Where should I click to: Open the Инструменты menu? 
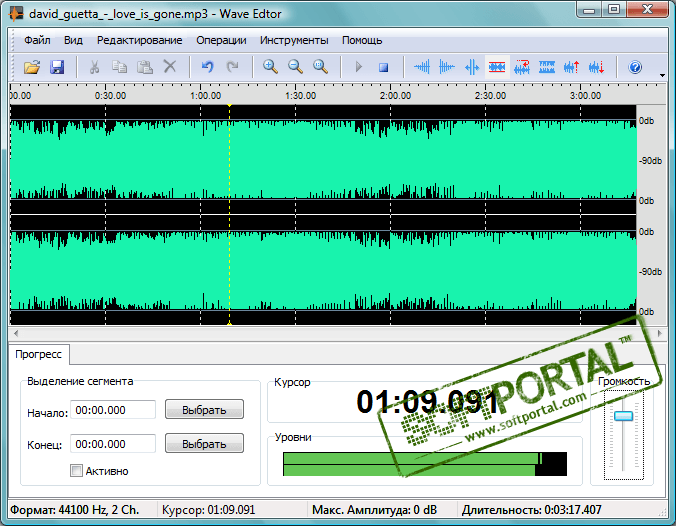294,41
